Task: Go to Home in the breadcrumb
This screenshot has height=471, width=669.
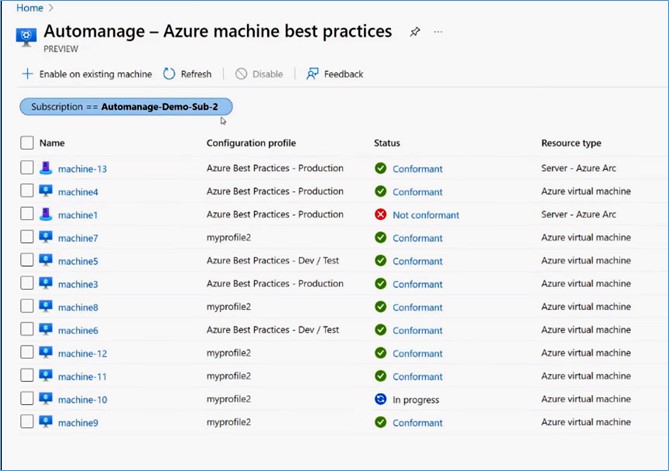Action: pyautogui.click(x=29, y=8)
